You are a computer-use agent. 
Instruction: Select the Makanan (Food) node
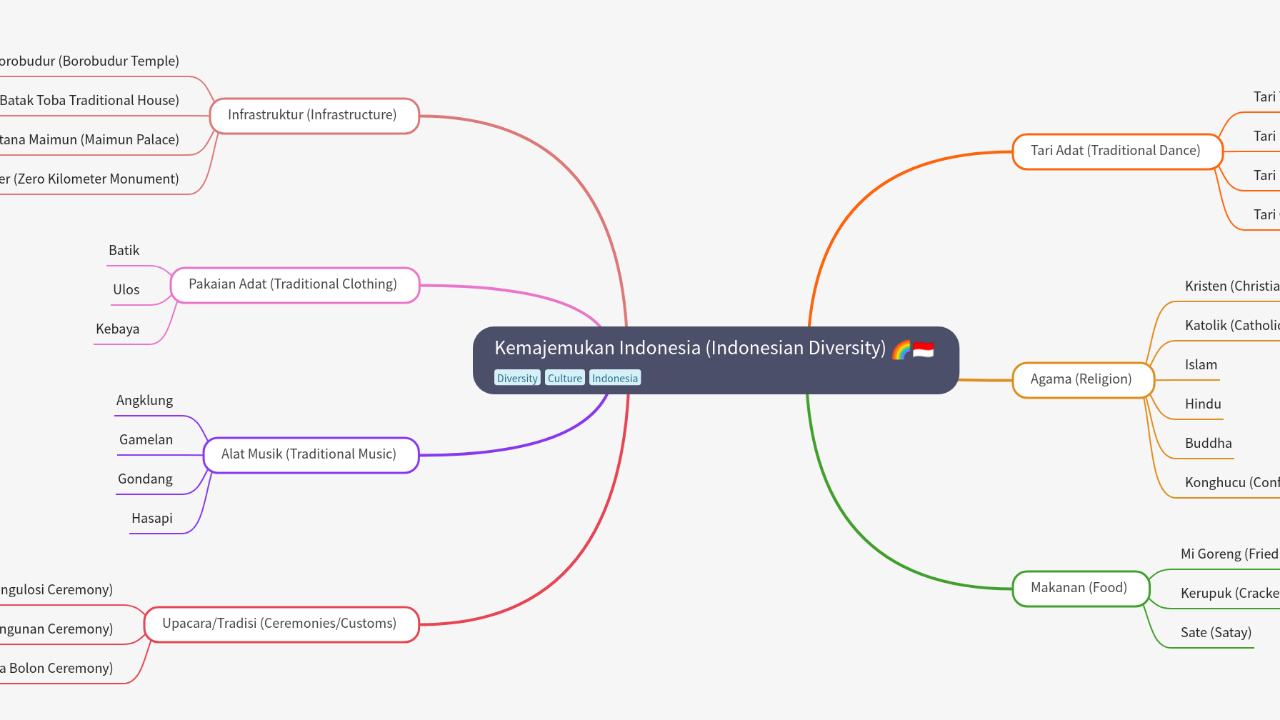1081,588
